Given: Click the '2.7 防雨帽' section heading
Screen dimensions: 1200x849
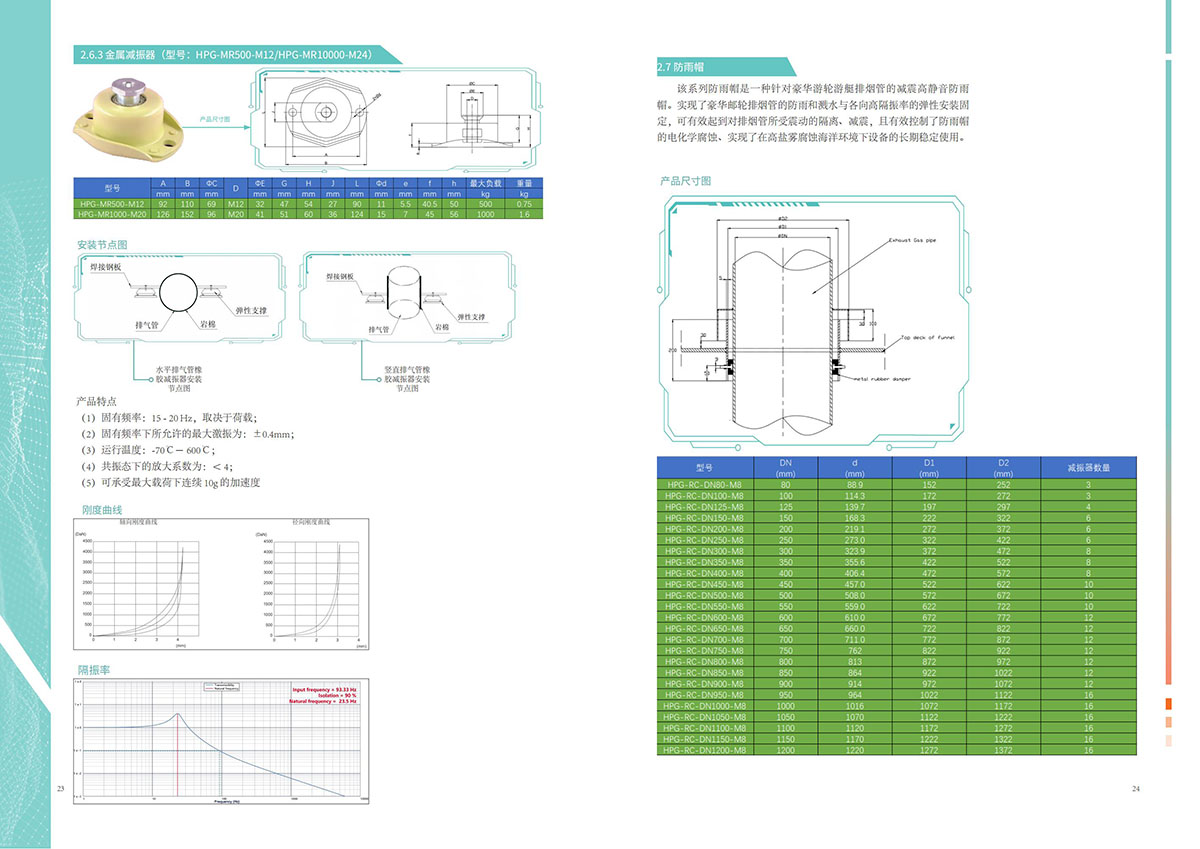Looking at the screenshot, I should tap(680, 68).
